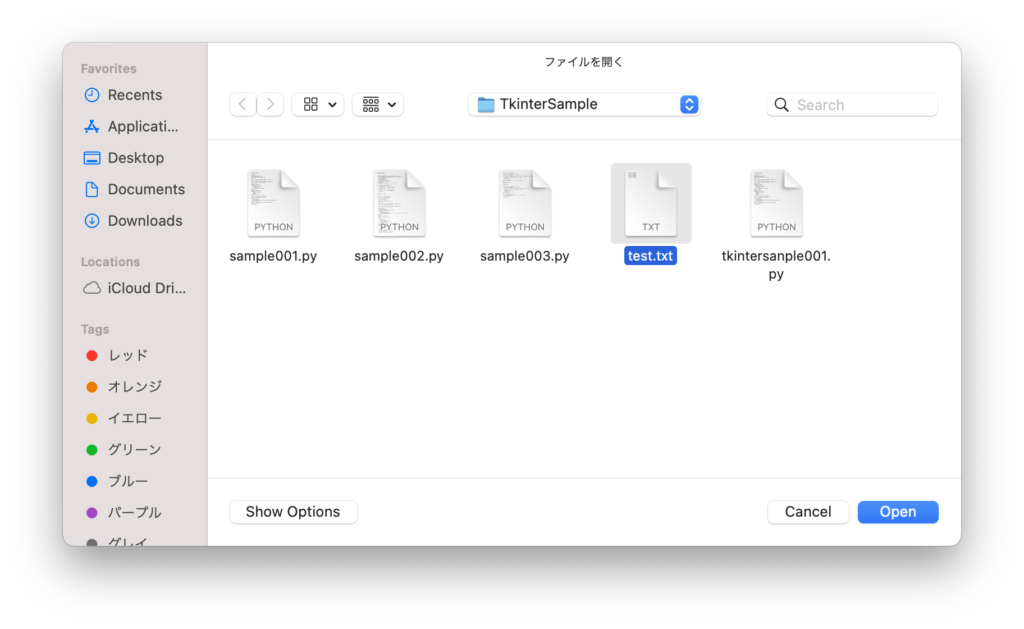Click the Cancel button
The height and width of the screenshot is (629, 1024).
808,512
